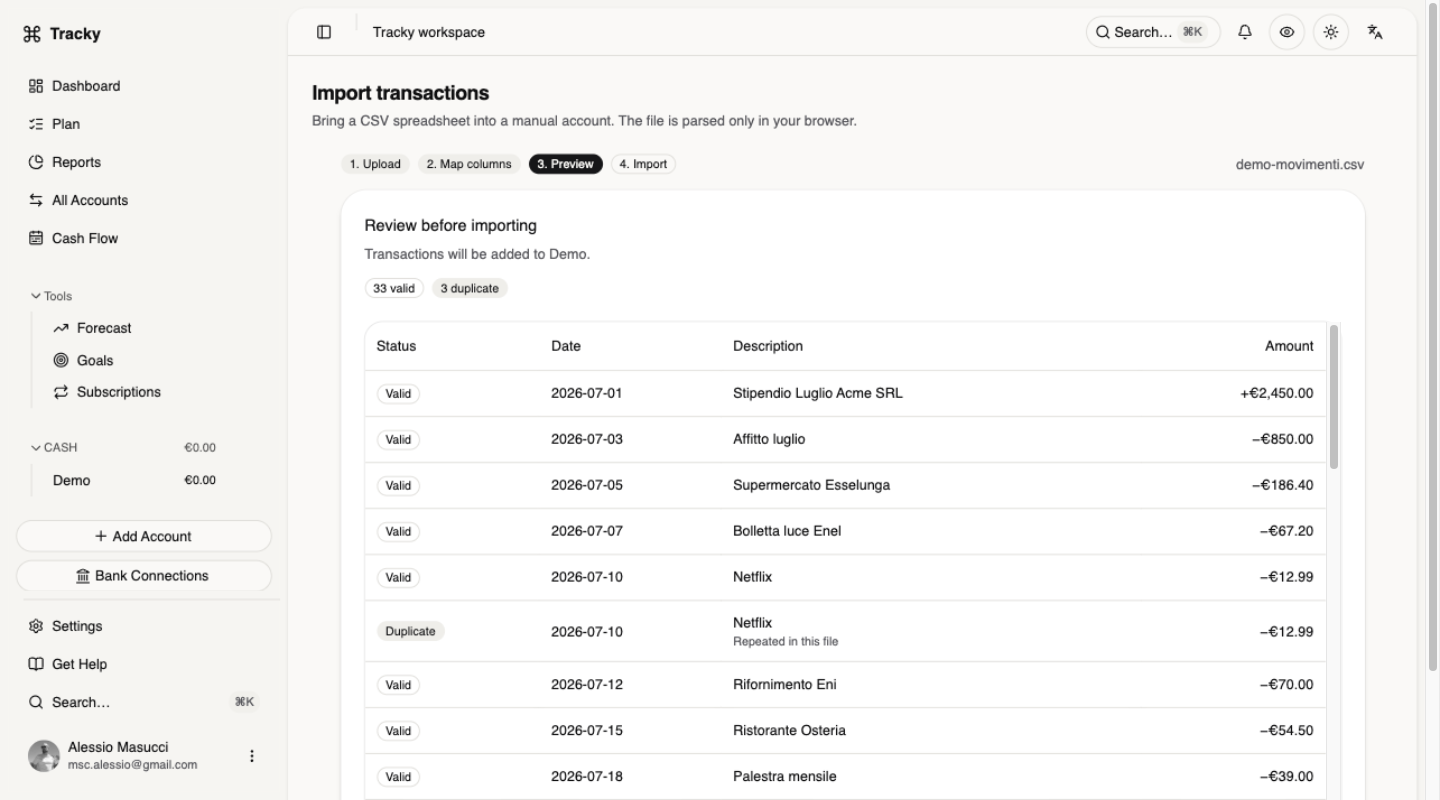This screenshot has height=800, width=1440.
Task: Click the date 2026-07-18
Action: pyautogui.click(x=587, y=777)
